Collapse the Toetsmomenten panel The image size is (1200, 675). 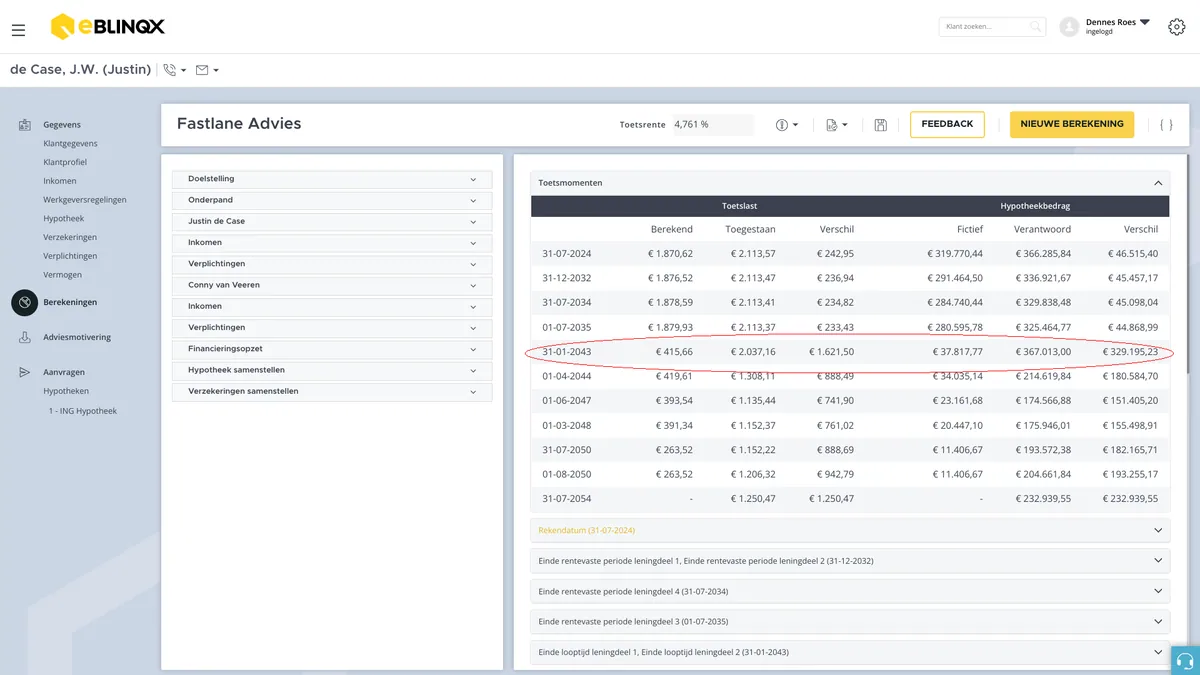(x=1158, y=183)
